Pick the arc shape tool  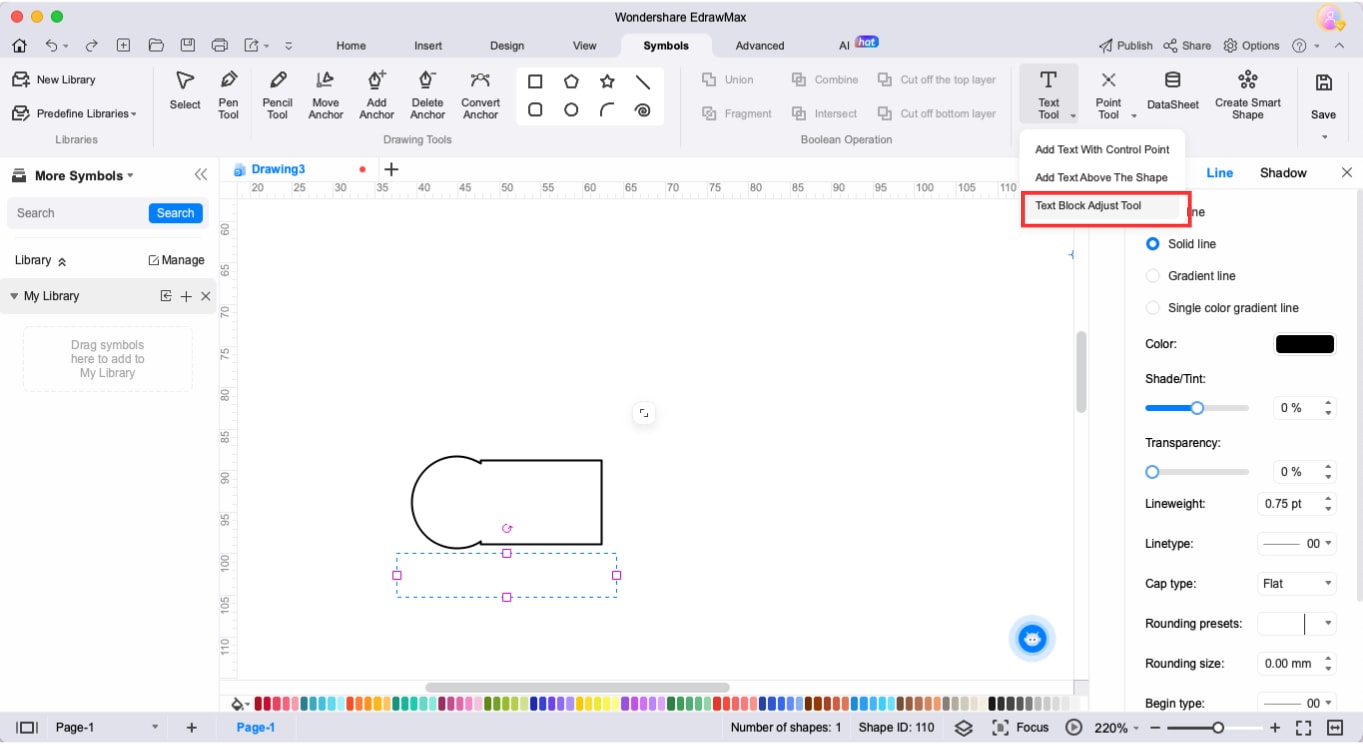tap(607, 110)
